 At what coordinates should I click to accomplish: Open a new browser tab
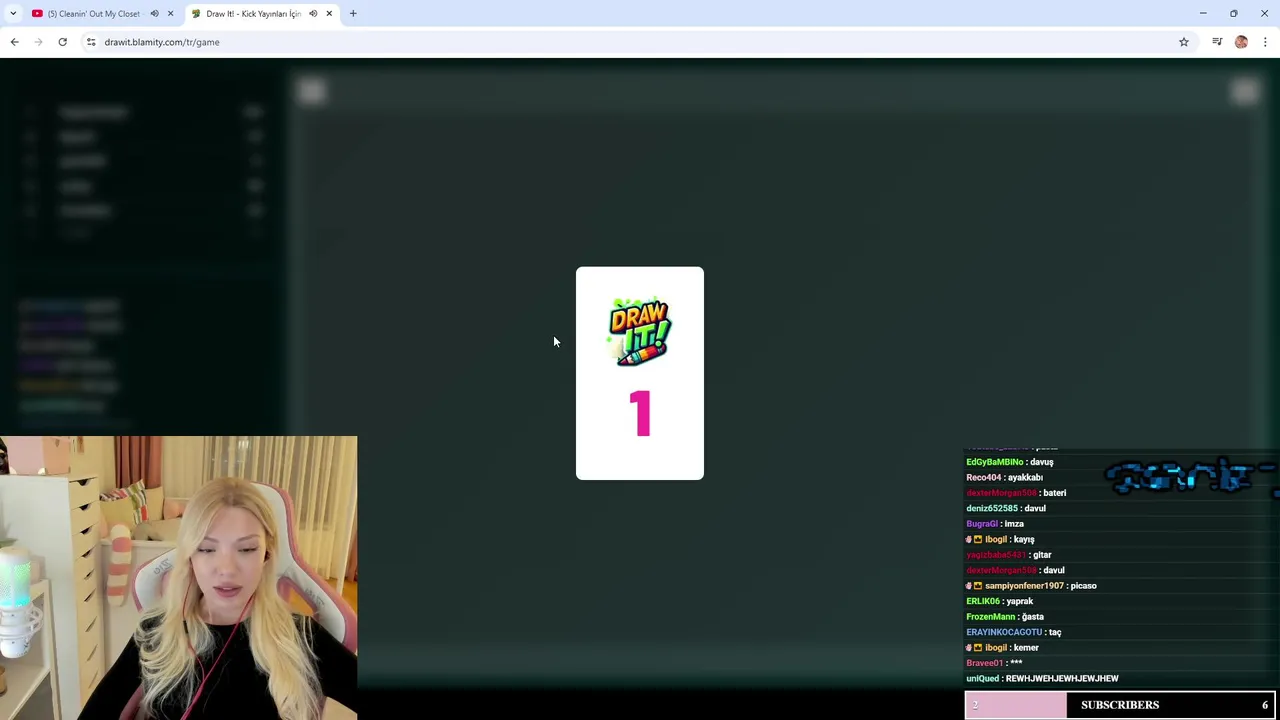pyautogui.click(x=353, y=13)
